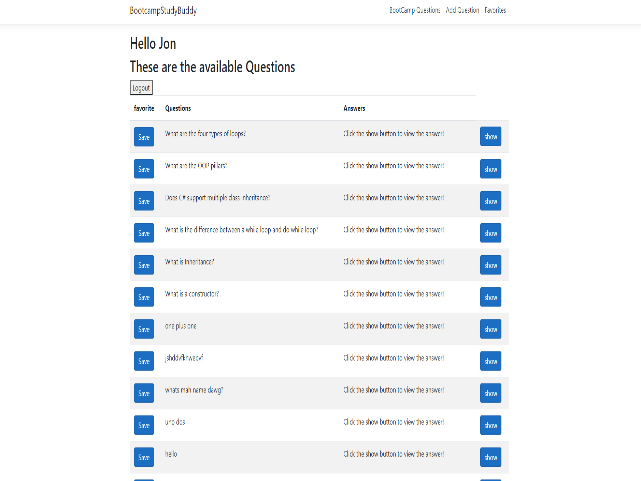Image resolution: width=641 pixels, height=481 pixels.
Task: Show answer for the OOP pillars question
Action: (x=491, y=169)
